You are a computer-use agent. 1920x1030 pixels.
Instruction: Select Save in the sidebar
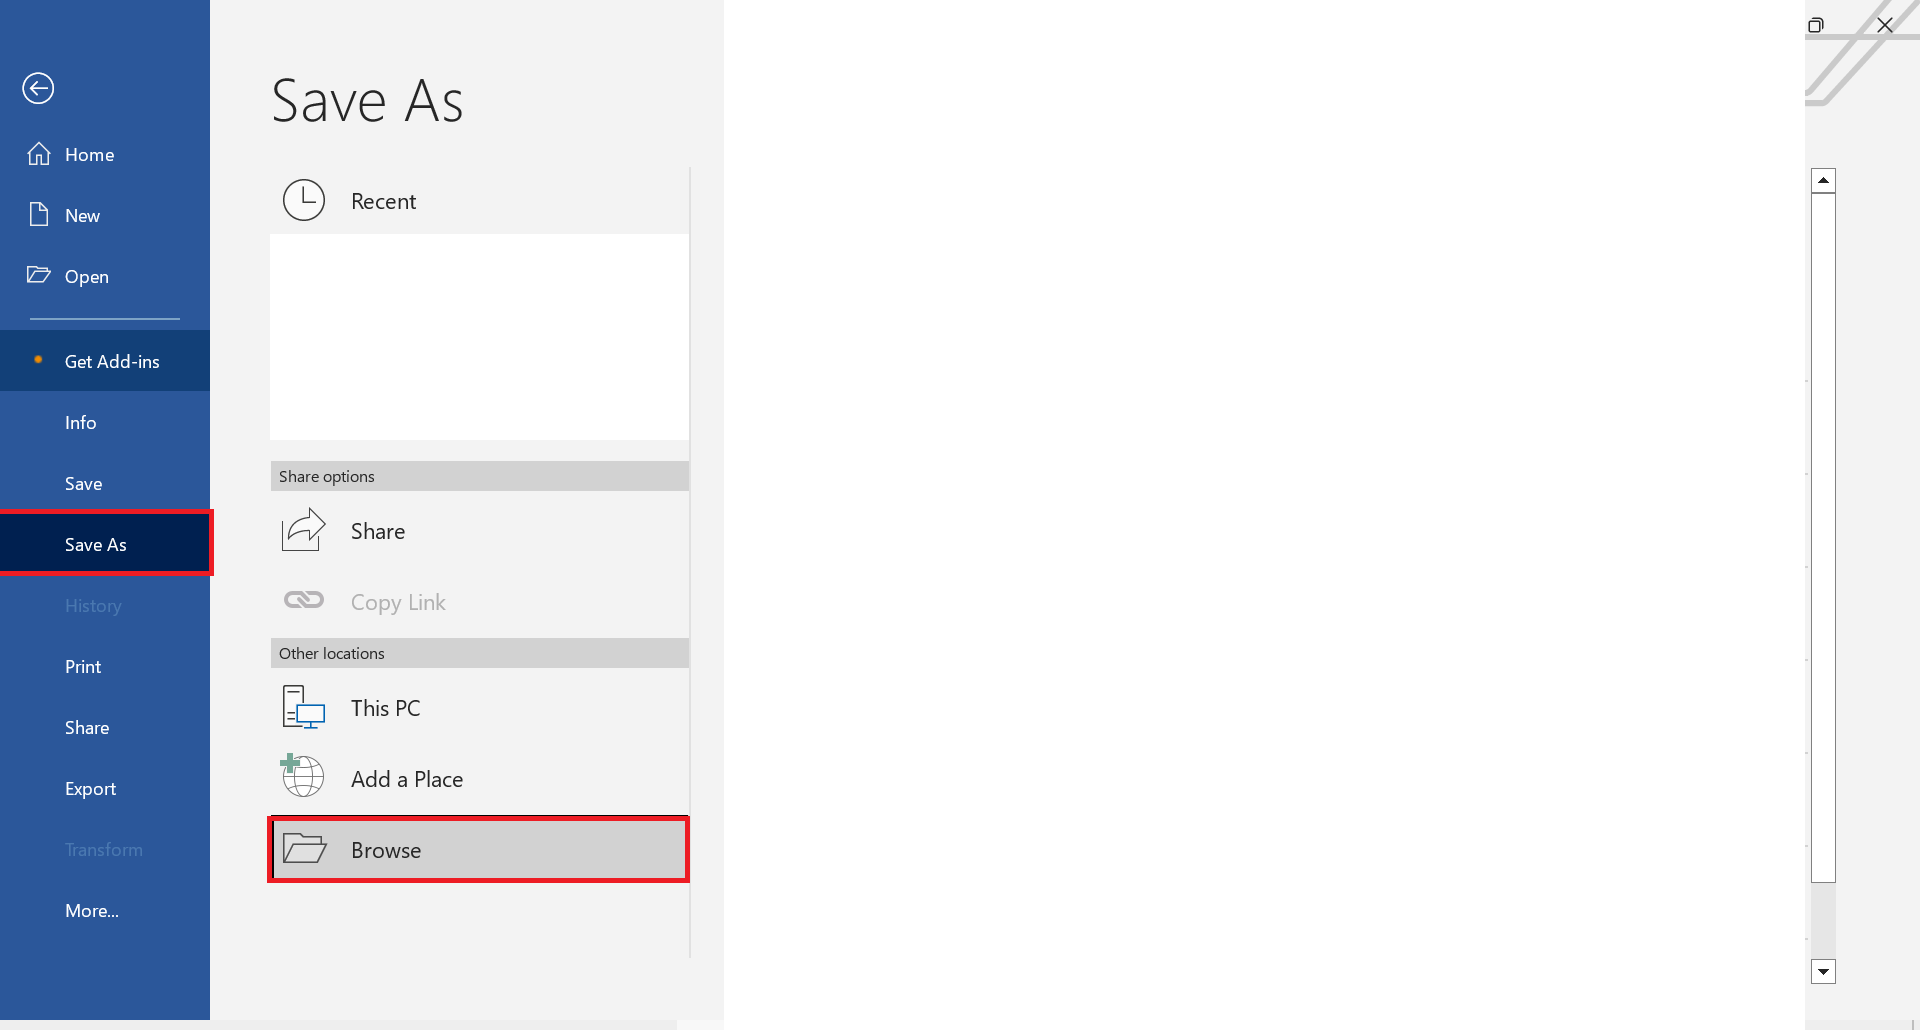pyautogui.click(x=84, y=483)
